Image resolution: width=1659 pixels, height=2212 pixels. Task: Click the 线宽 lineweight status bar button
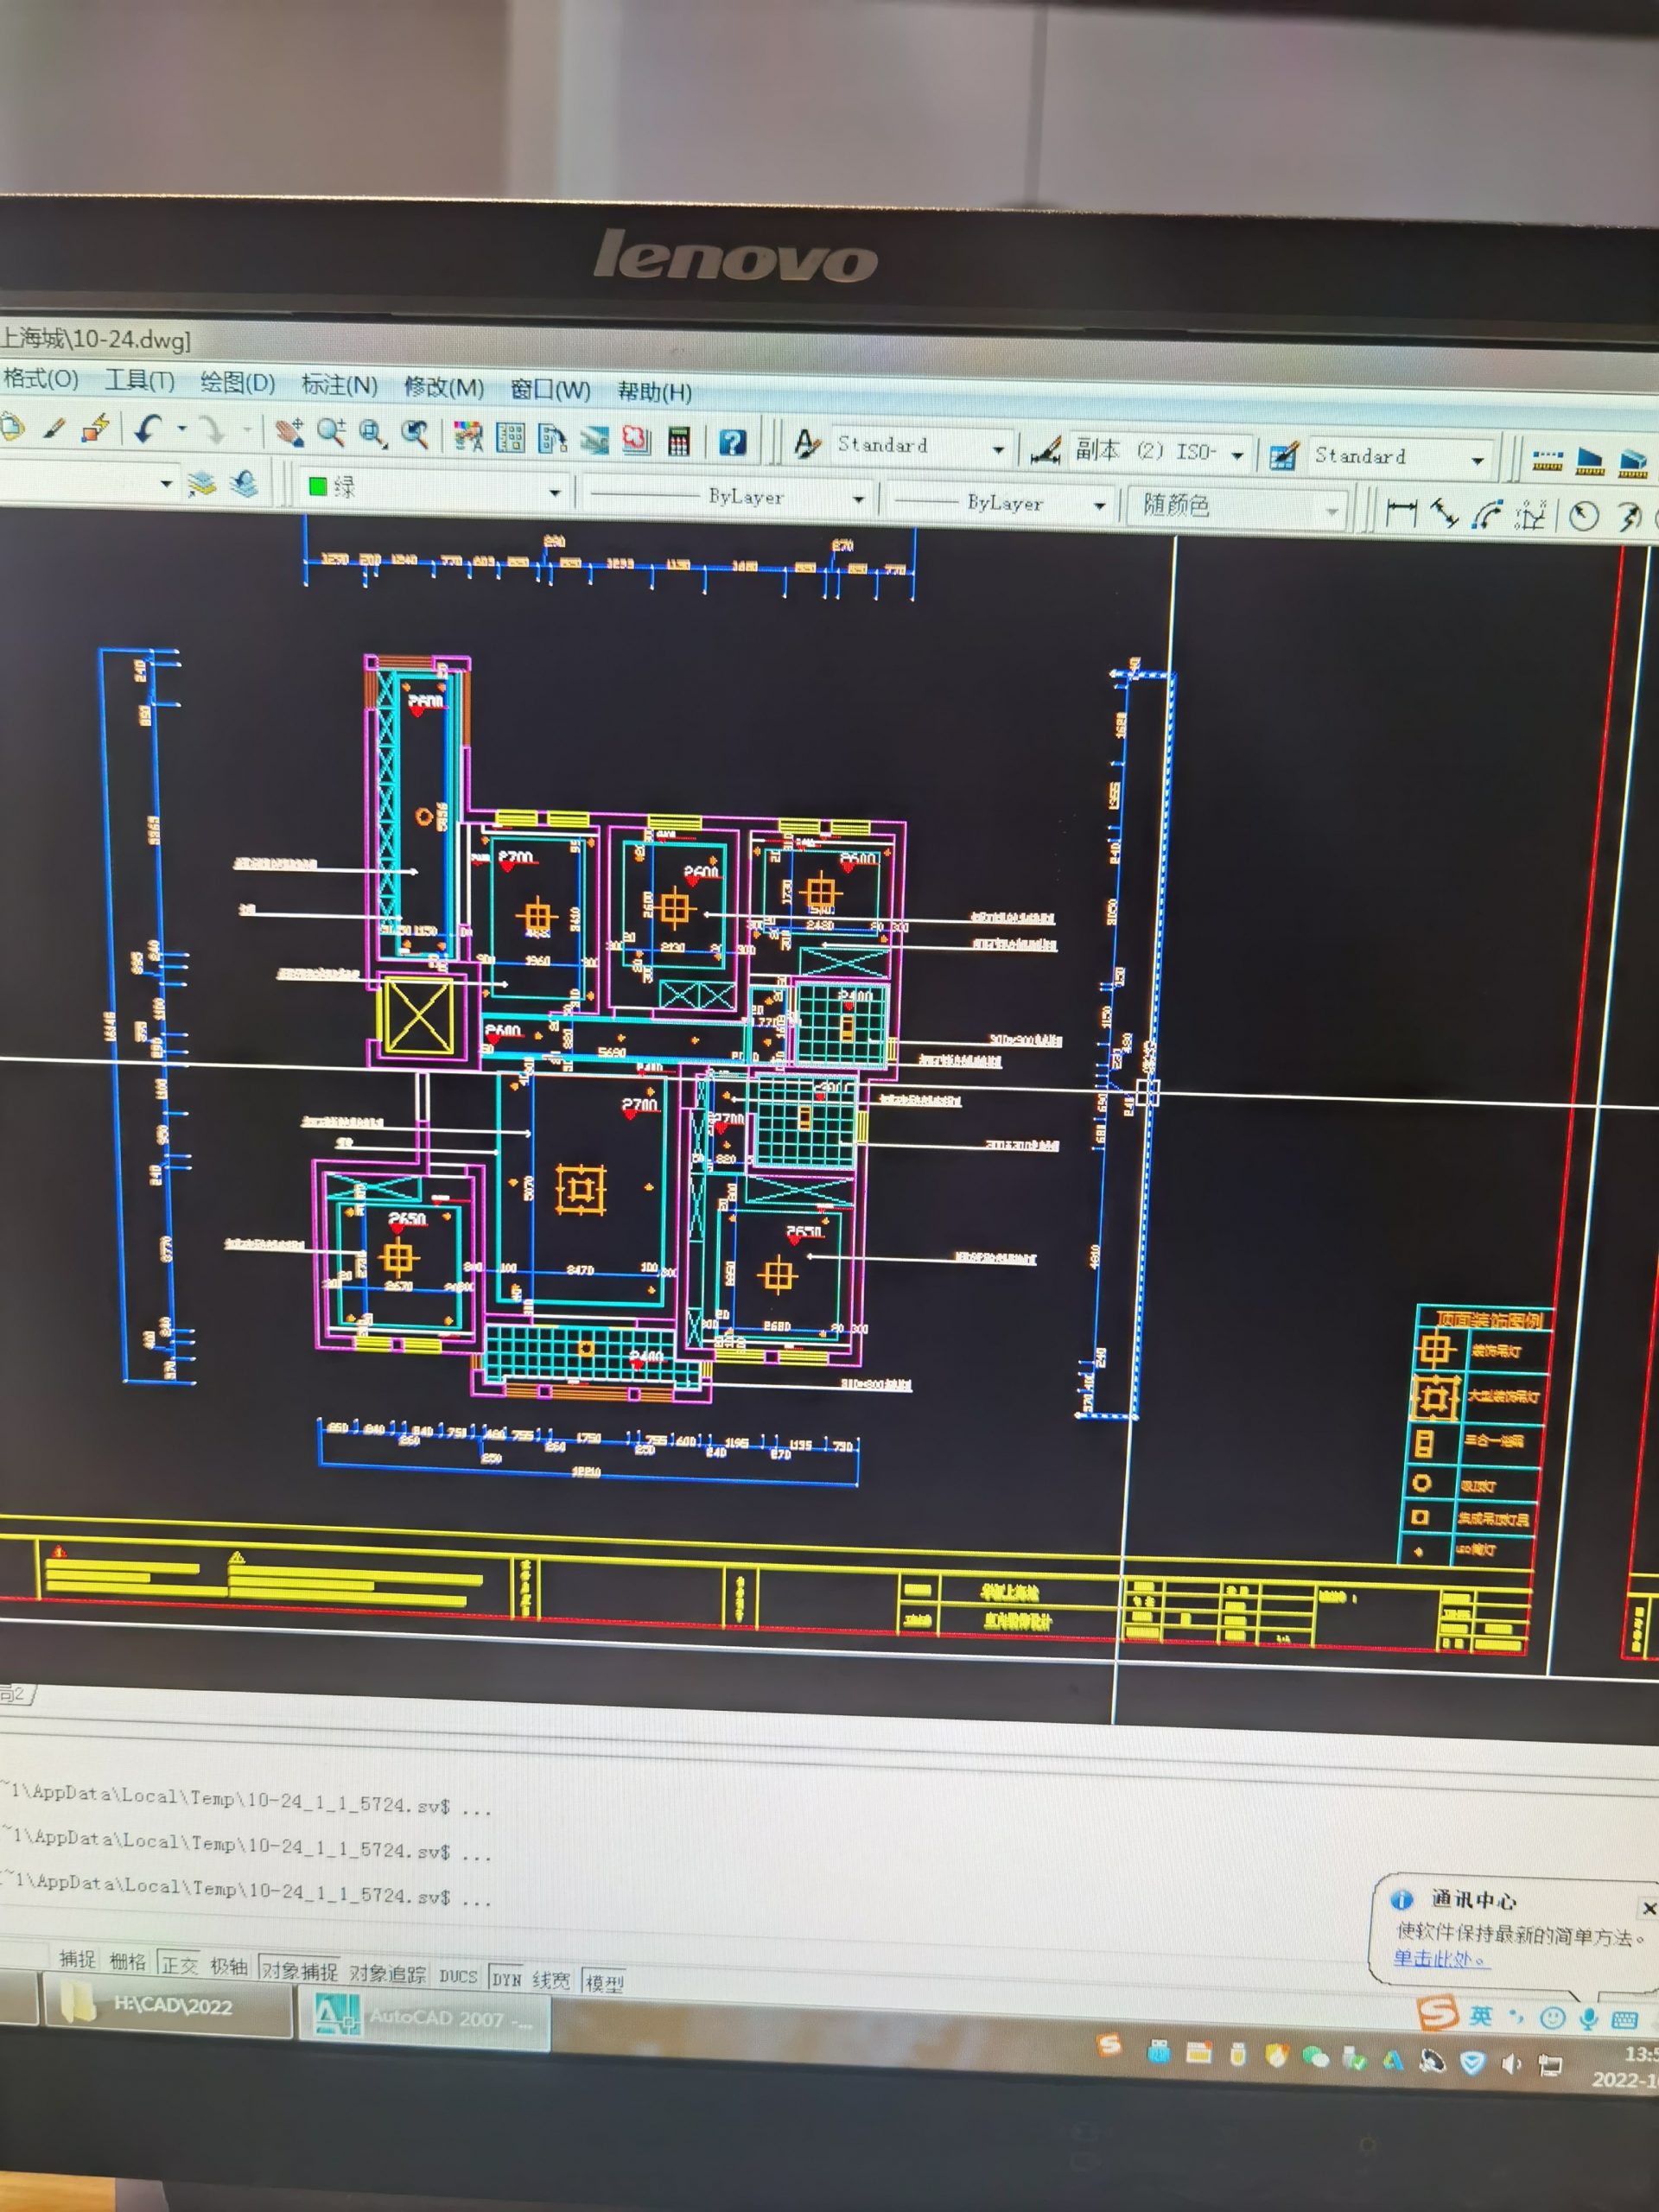[x=550, y=1980]
